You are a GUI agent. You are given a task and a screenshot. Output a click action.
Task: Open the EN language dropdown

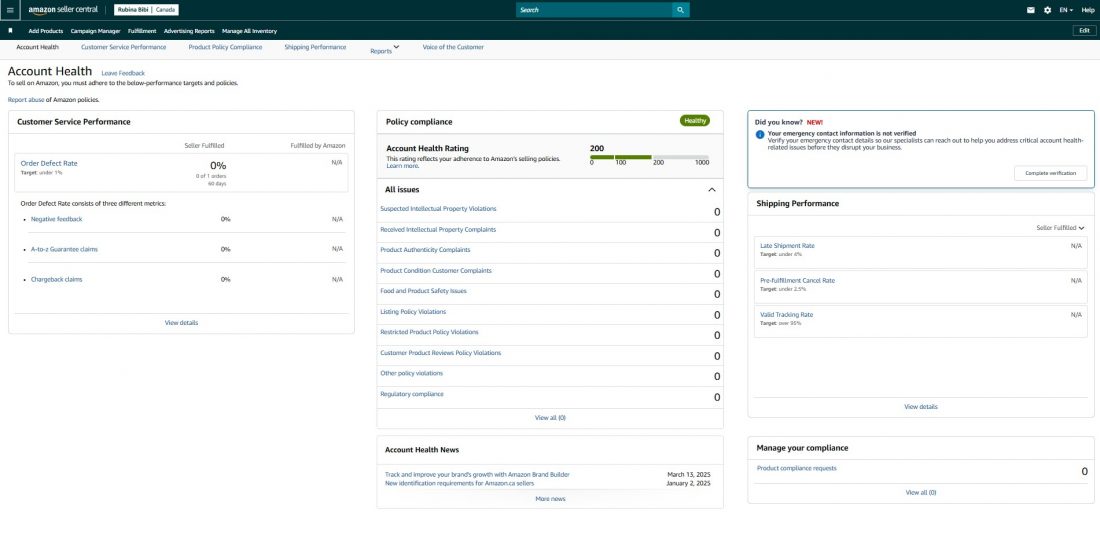pos(1066,10)
